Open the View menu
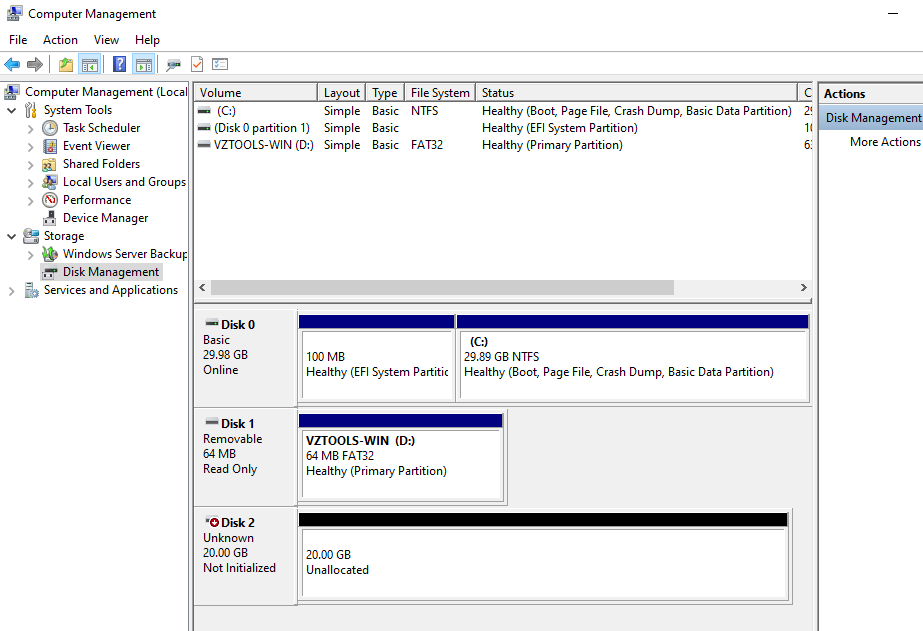This screenshot has width=923, height=631. (106, 39)
